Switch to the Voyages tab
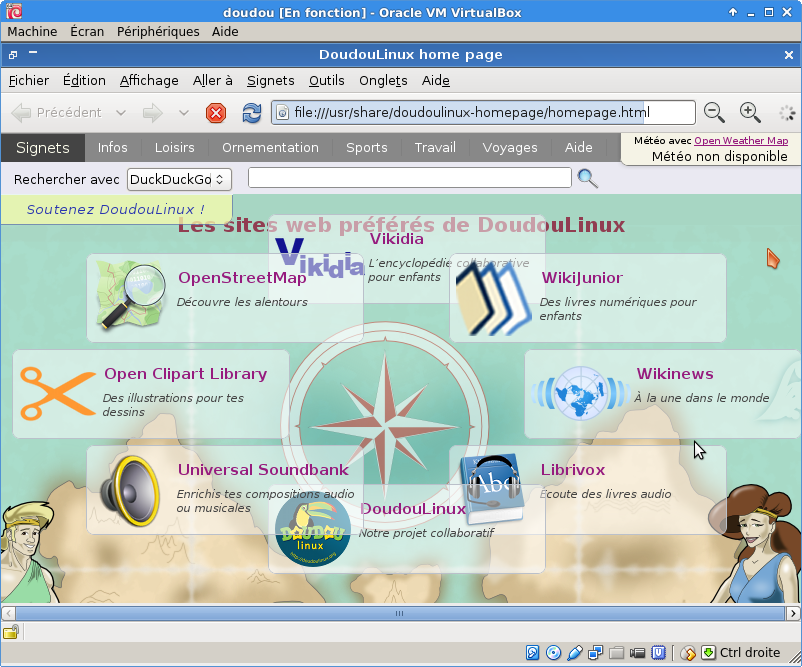802x667 pixels. [510, 148]
